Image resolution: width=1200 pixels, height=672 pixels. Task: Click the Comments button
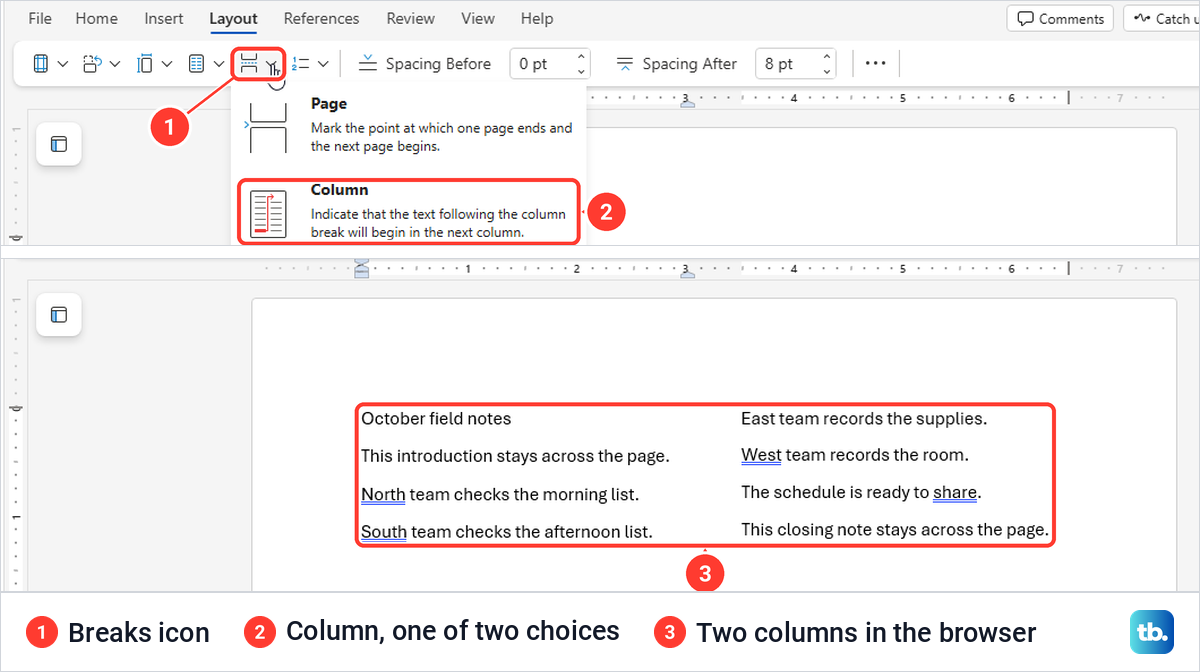coord(1060,18)
